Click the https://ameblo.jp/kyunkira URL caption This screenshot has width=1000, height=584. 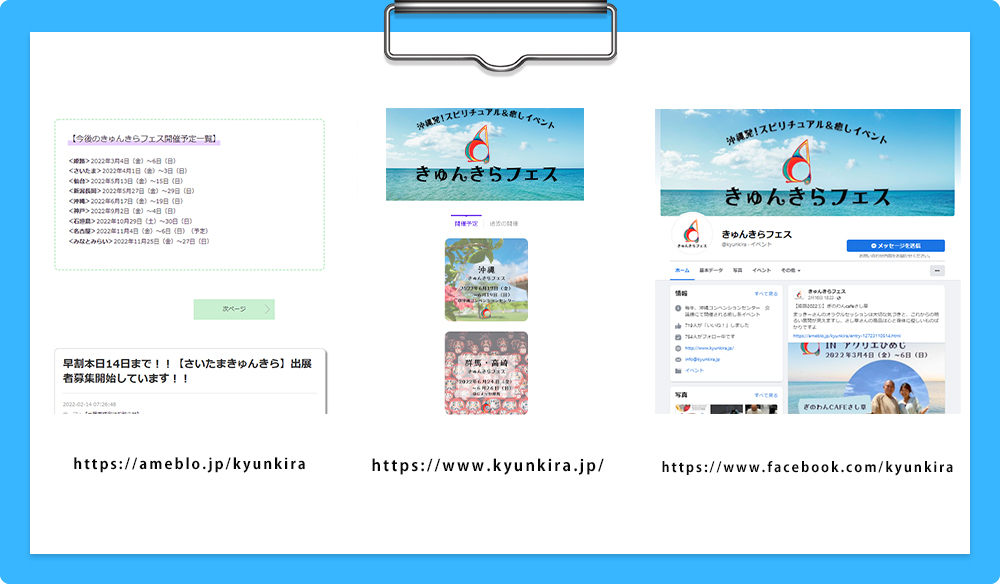pyautogui.click(x=190, y=464)
